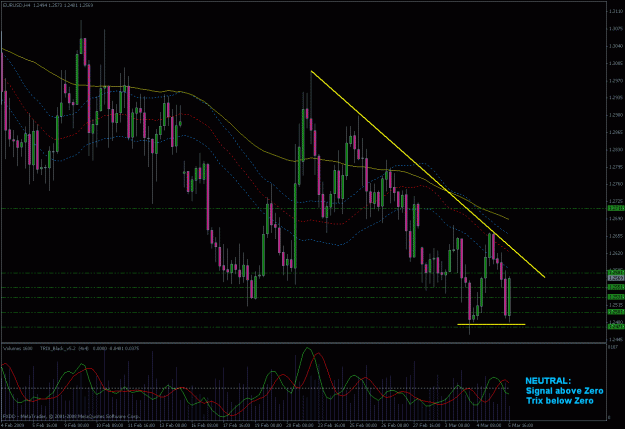The width and height of the screenshot is (625, 429).
Task: Click the '17 Feb 16:00' time axis label
Action: coord(236,425)
